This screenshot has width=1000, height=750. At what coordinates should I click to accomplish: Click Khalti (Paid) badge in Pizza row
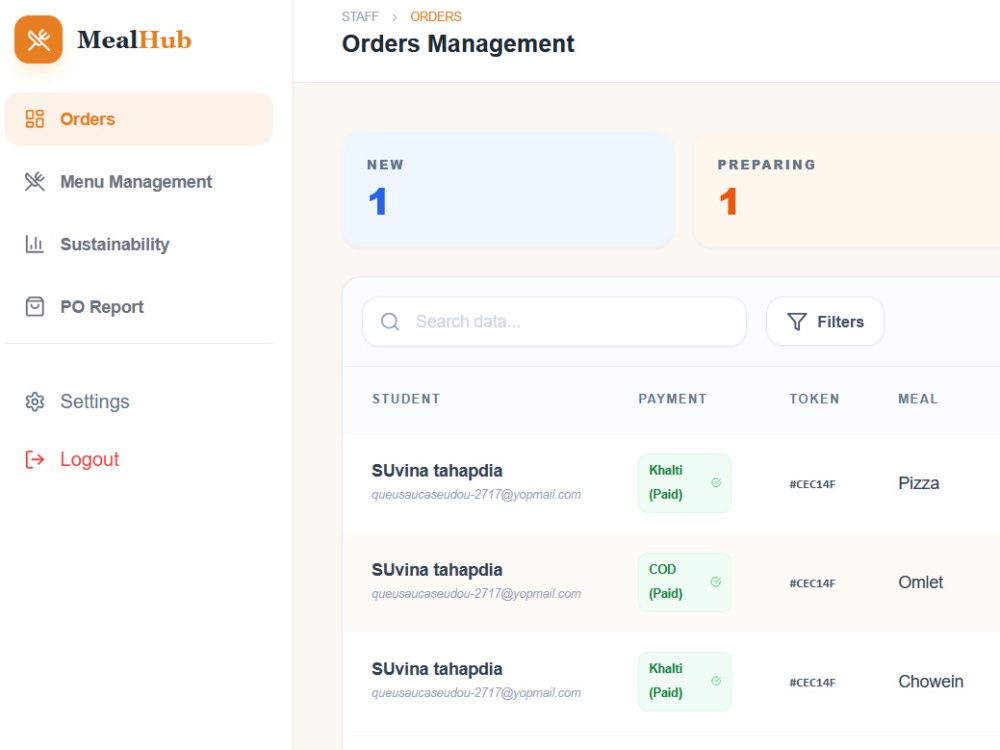click(684, 483)
